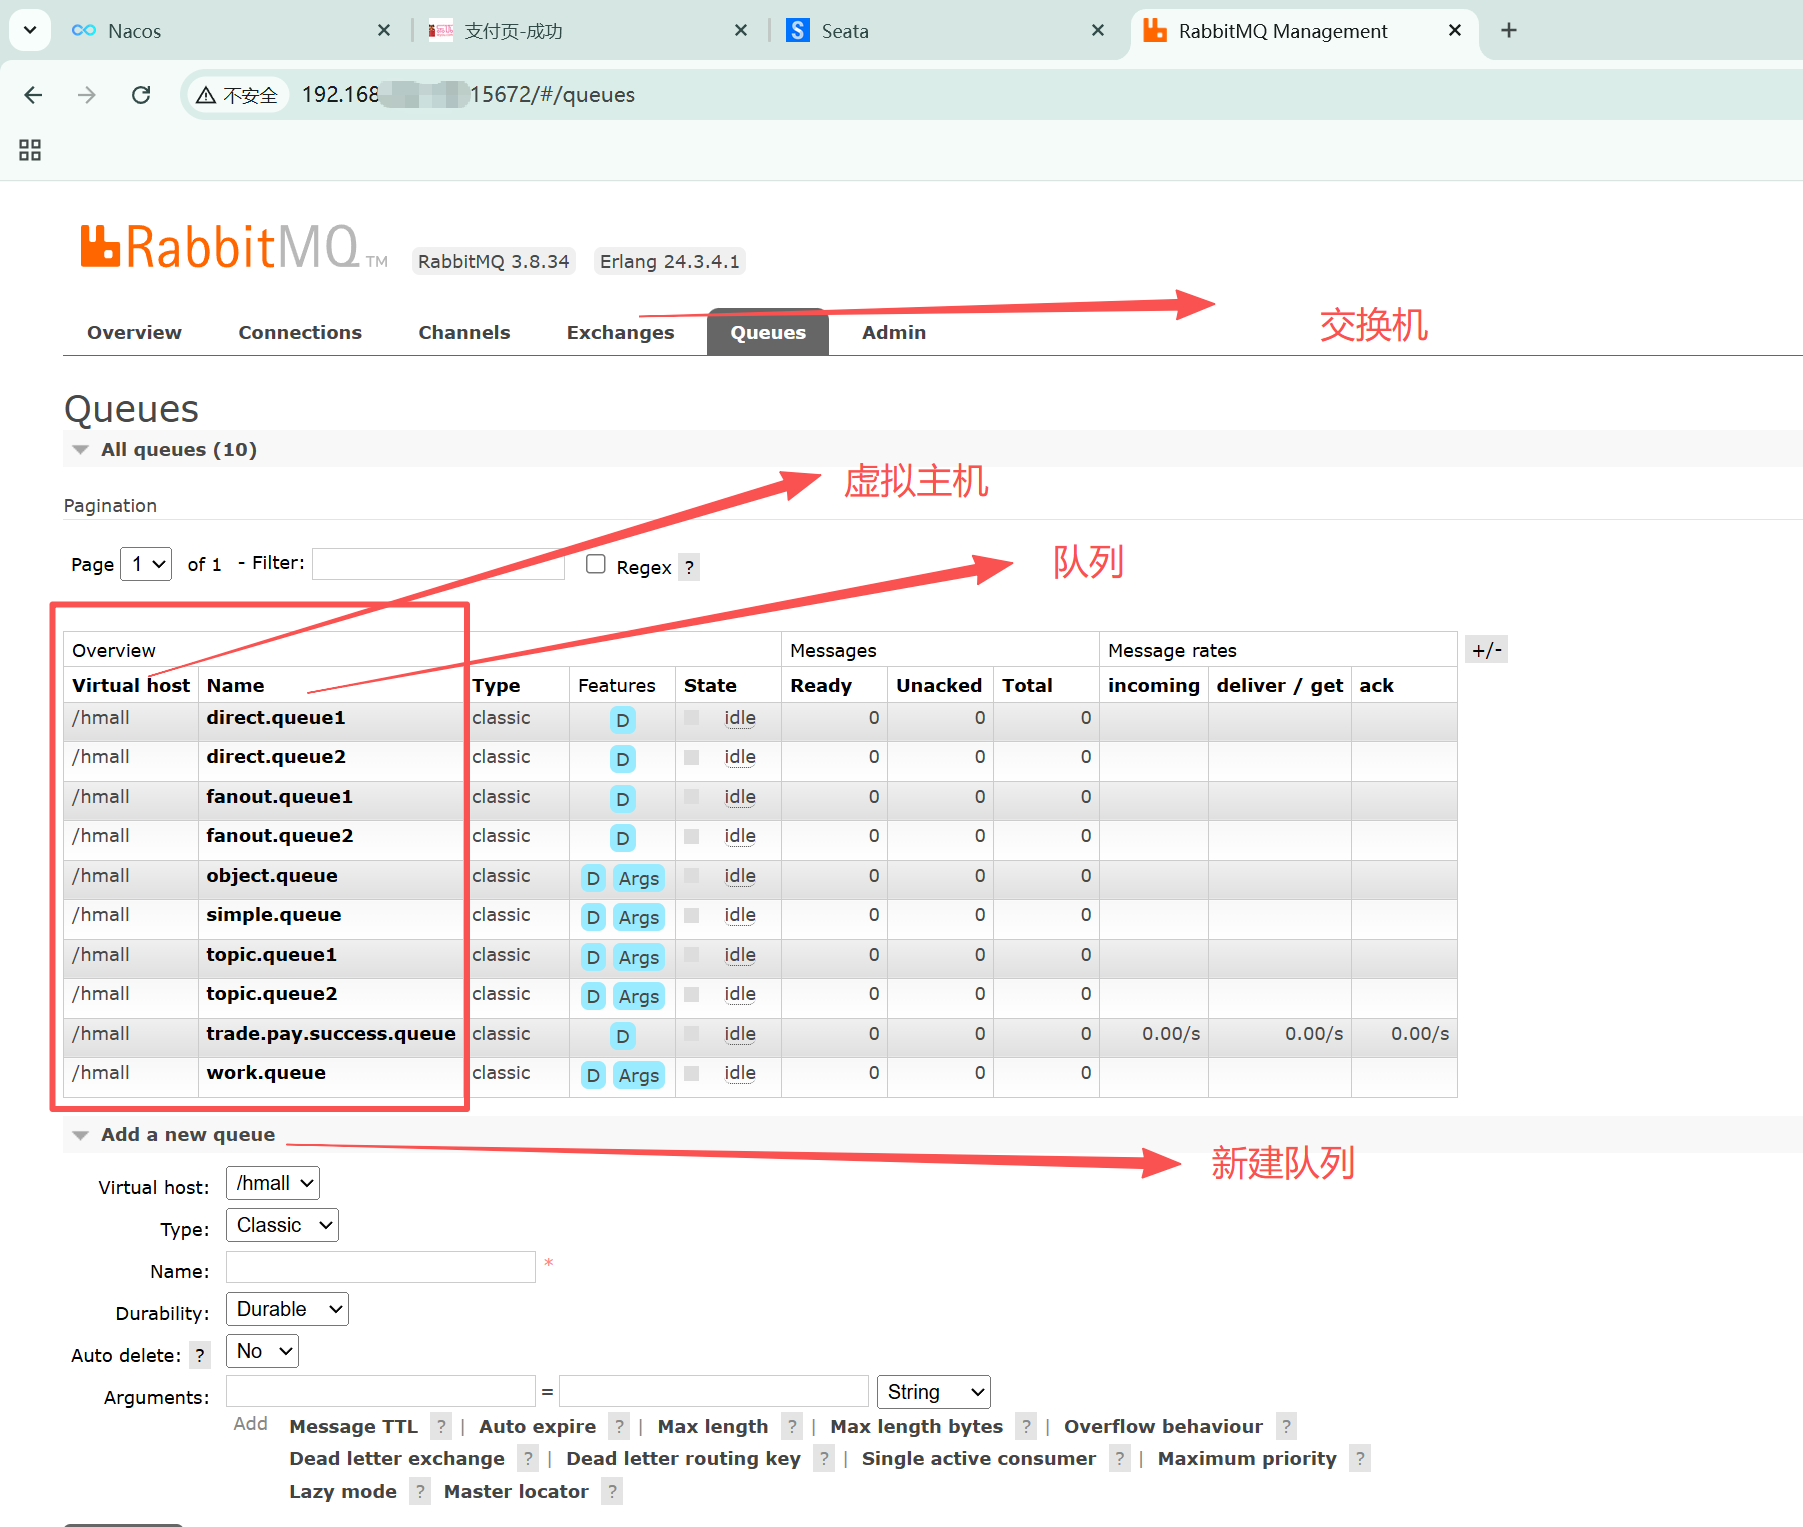Open Dead letter routing key help

pos(824,1458)
